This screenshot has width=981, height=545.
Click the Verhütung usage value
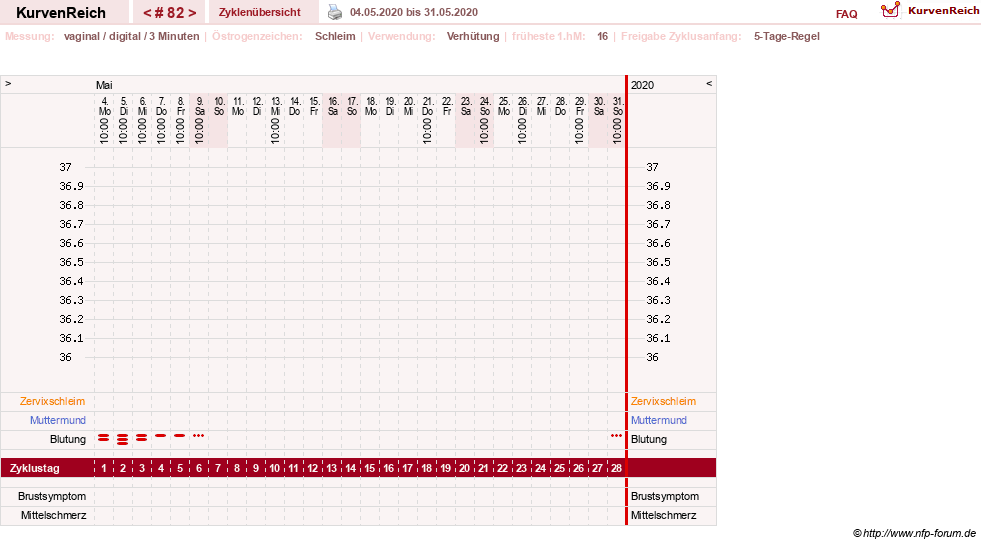click(x=473, y=36)
